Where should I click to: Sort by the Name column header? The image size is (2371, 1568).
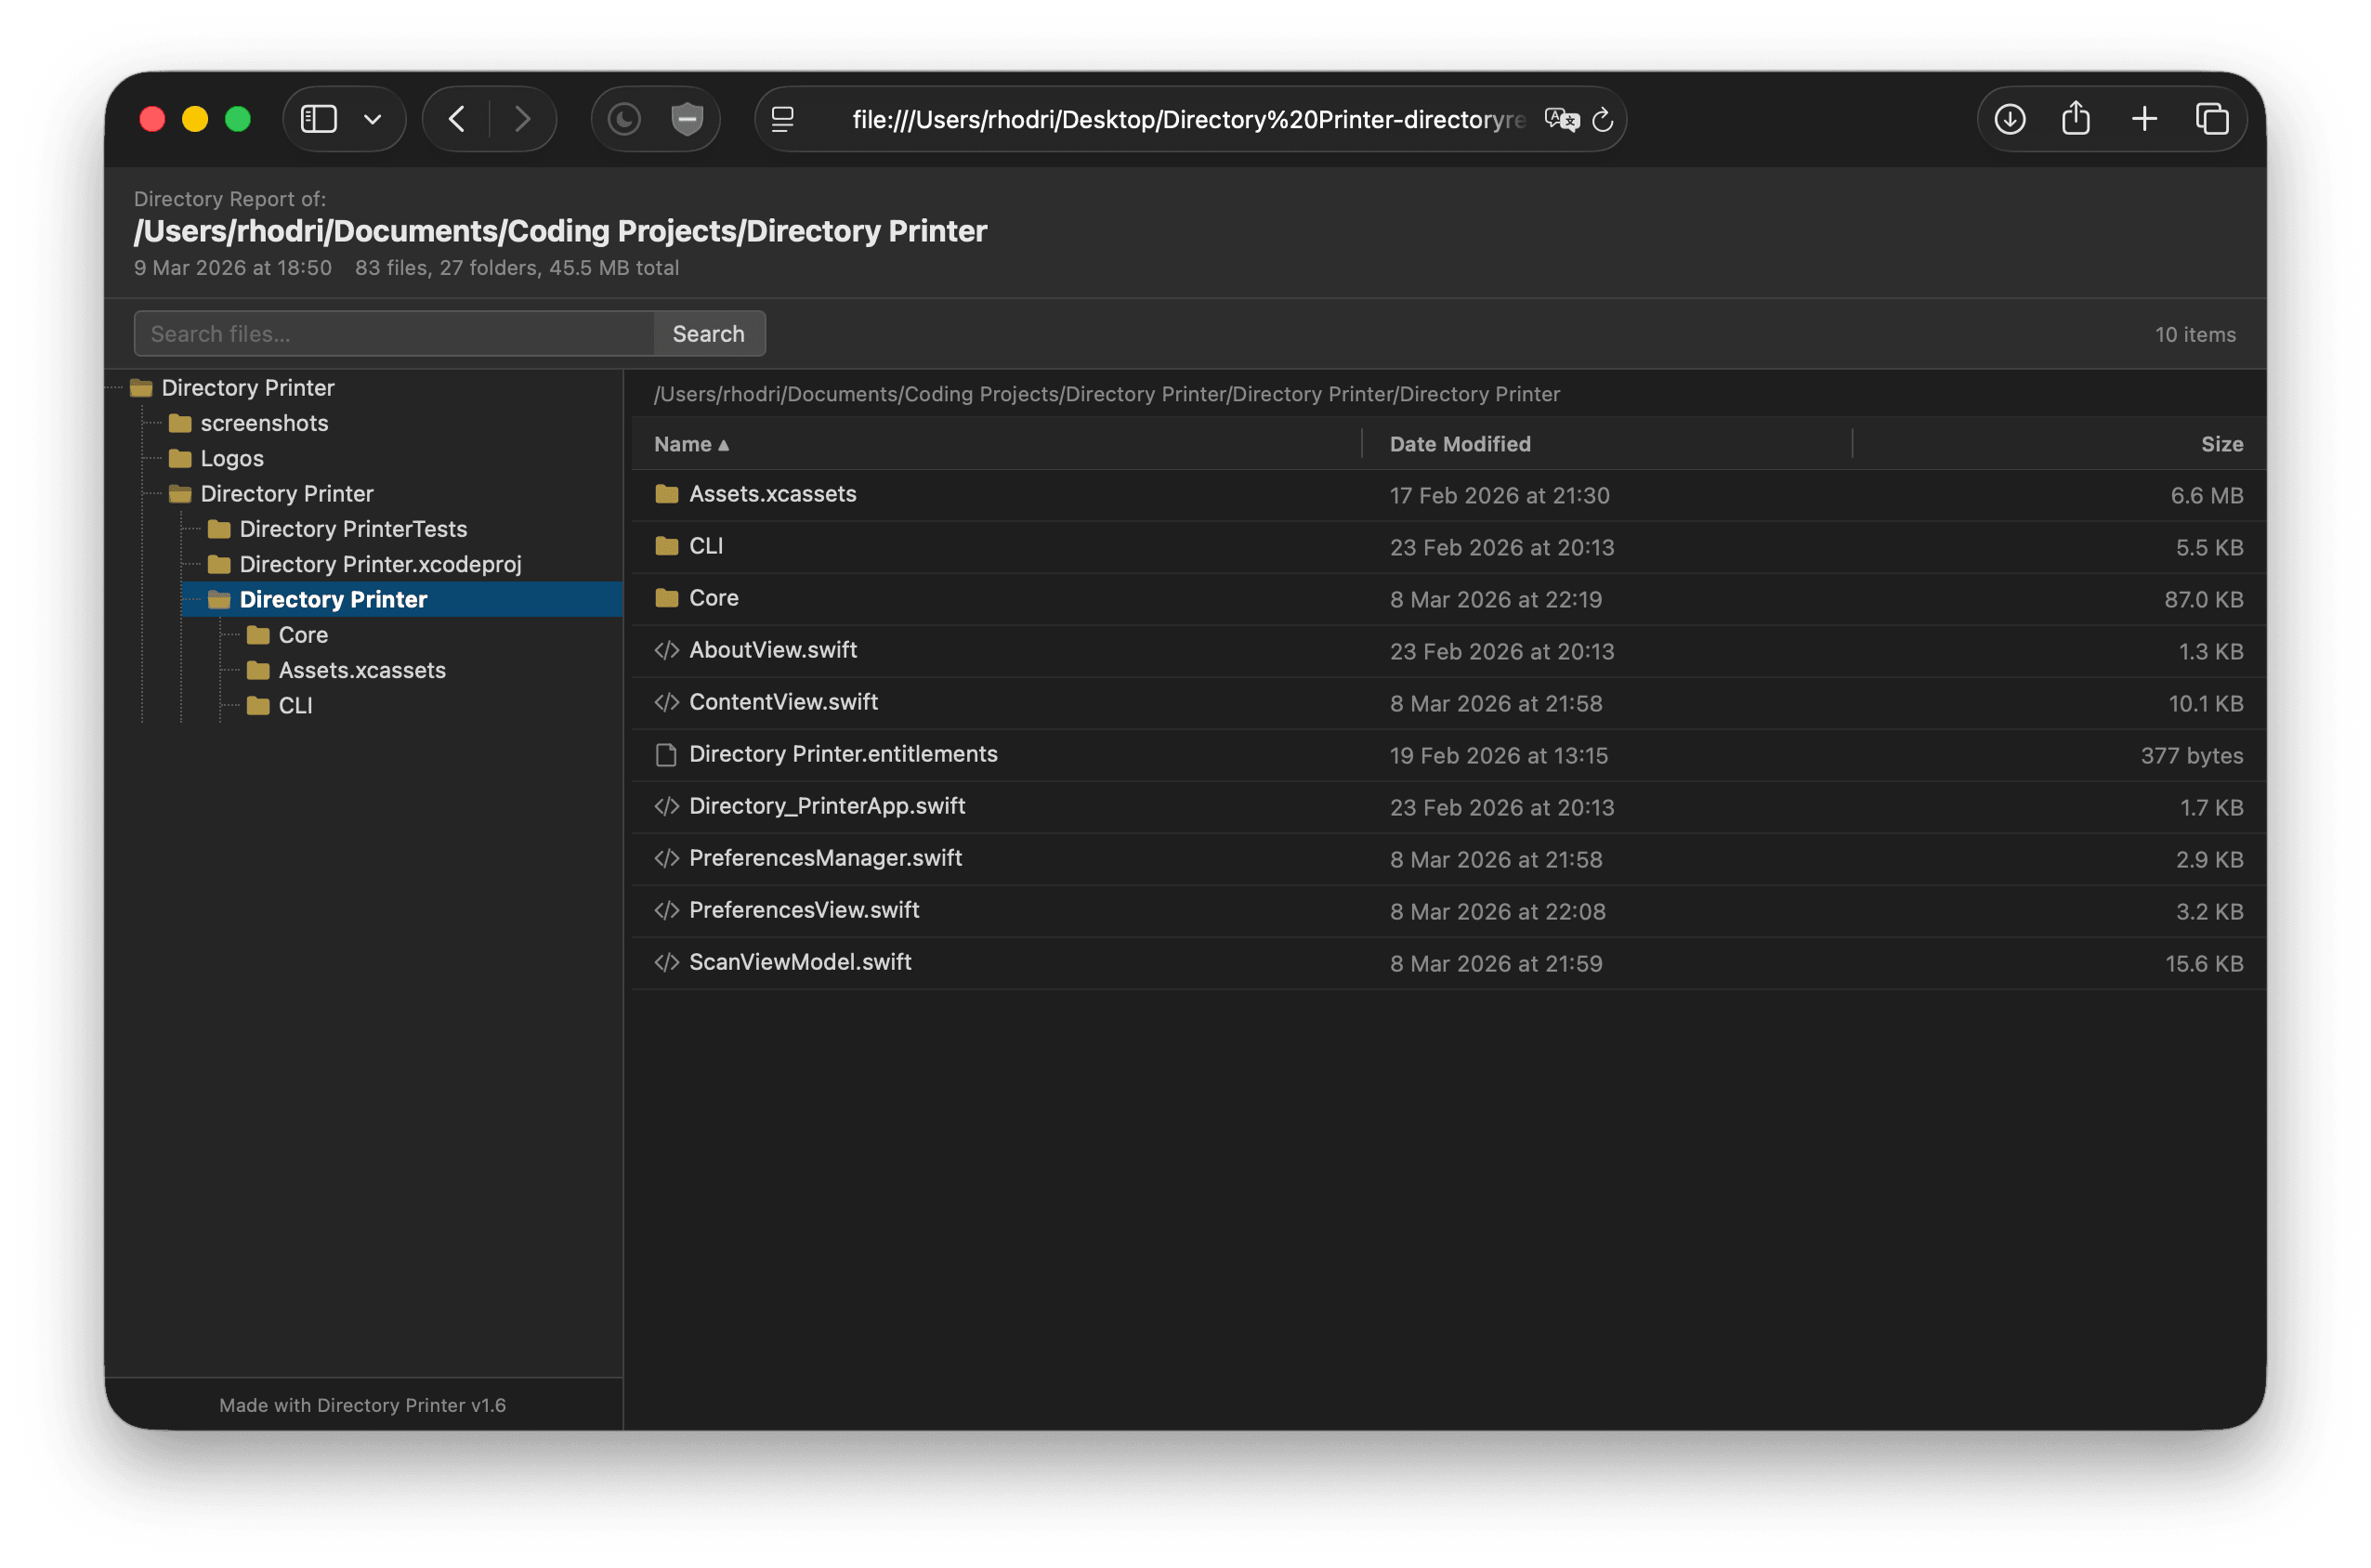coord(691,444)
